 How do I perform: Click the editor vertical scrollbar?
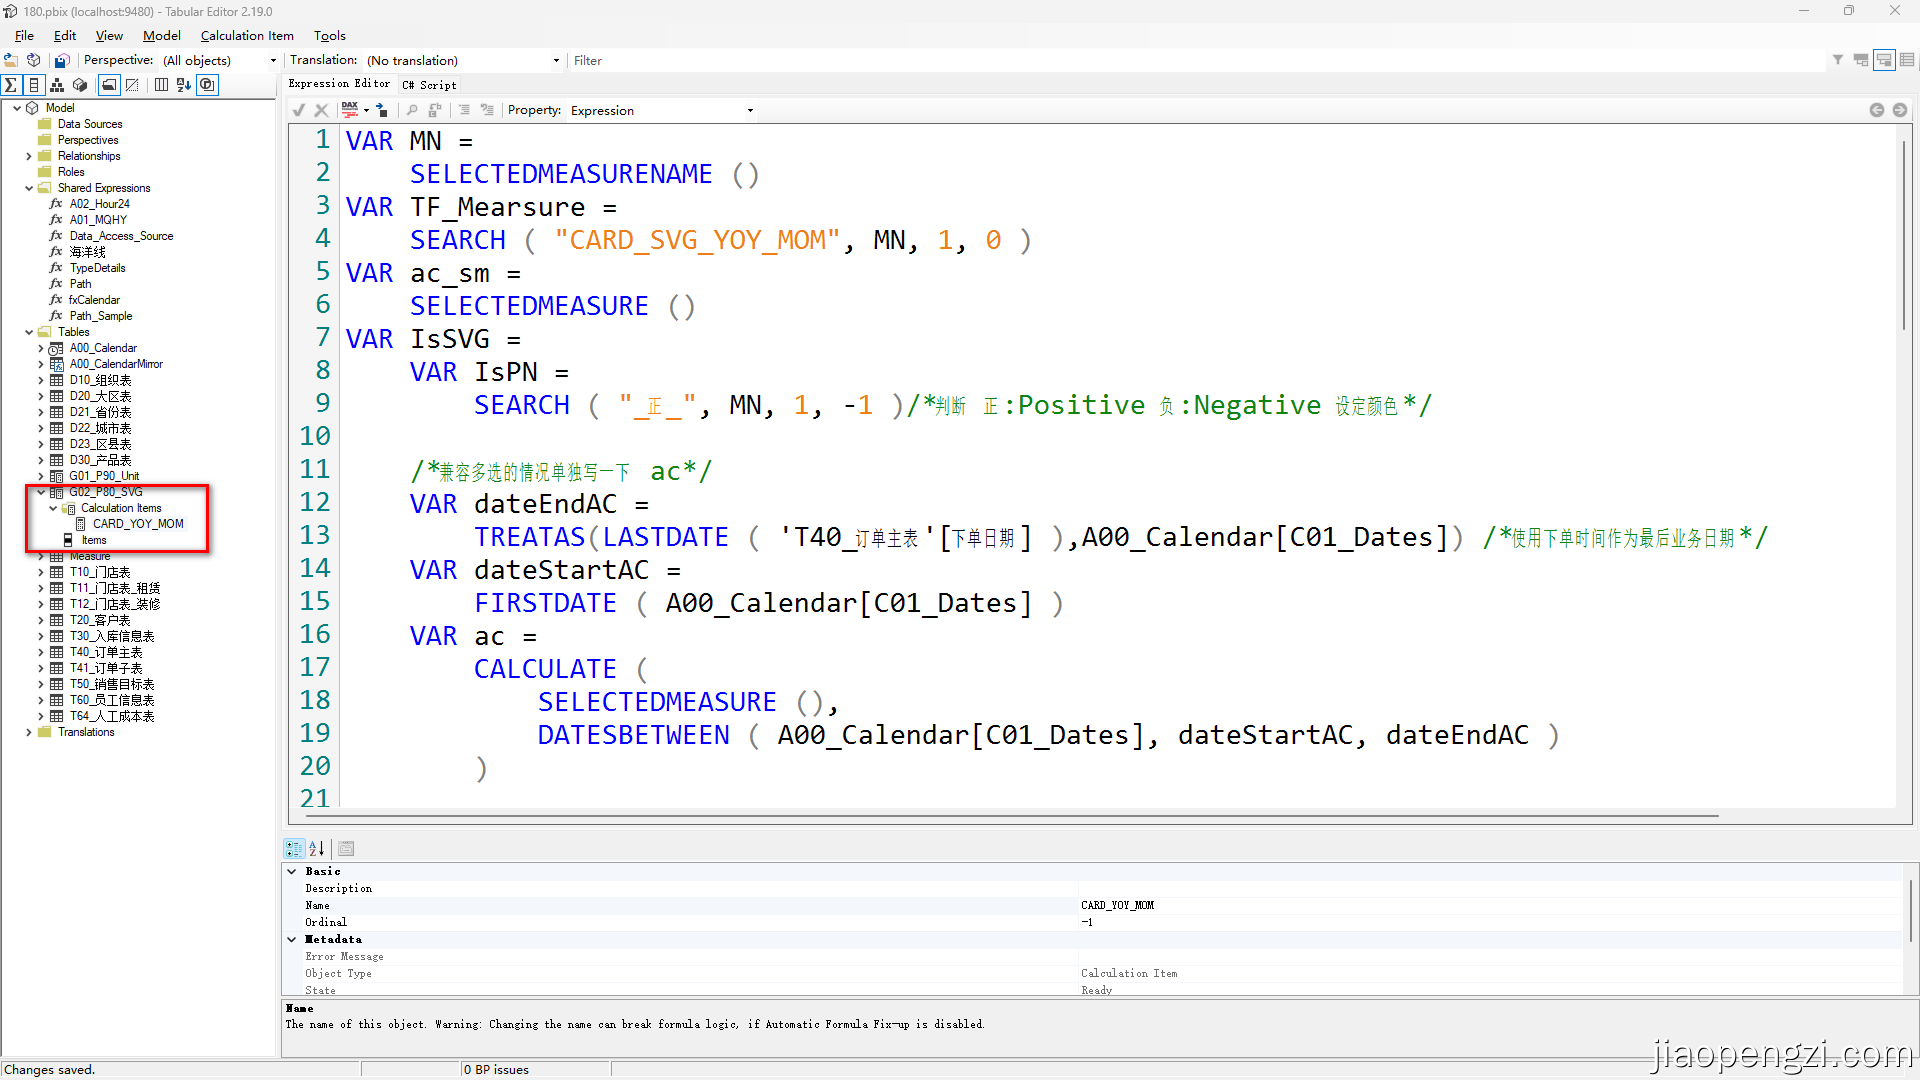point(1904,235)
